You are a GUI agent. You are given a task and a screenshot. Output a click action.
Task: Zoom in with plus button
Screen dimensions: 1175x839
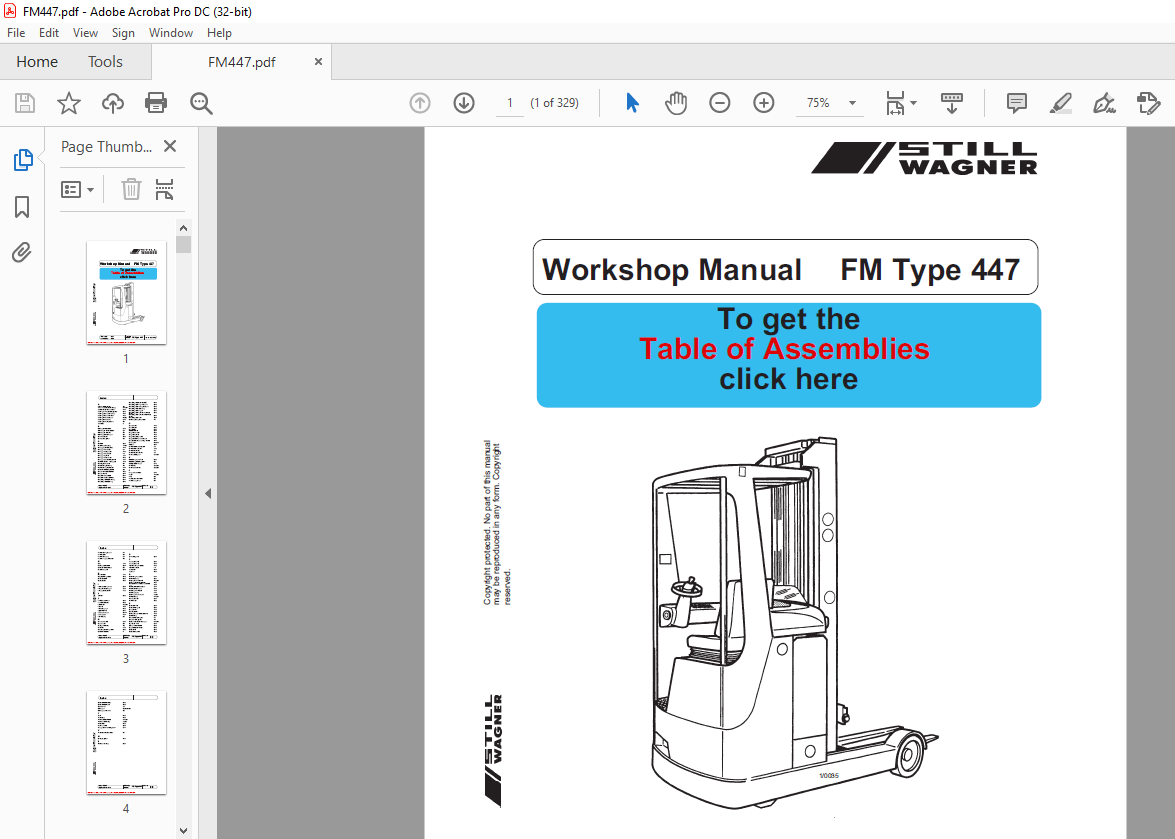click(764, 103)
